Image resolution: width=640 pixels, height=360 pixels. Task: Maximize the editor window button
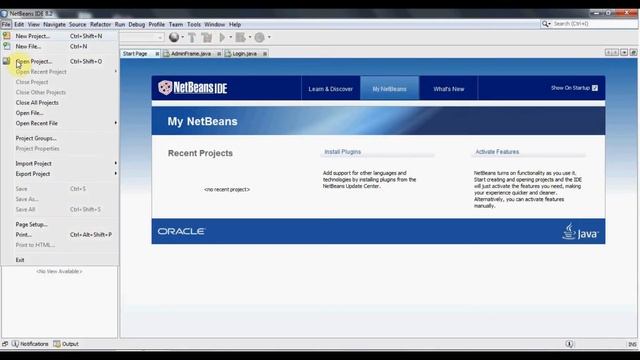point(633,53)
